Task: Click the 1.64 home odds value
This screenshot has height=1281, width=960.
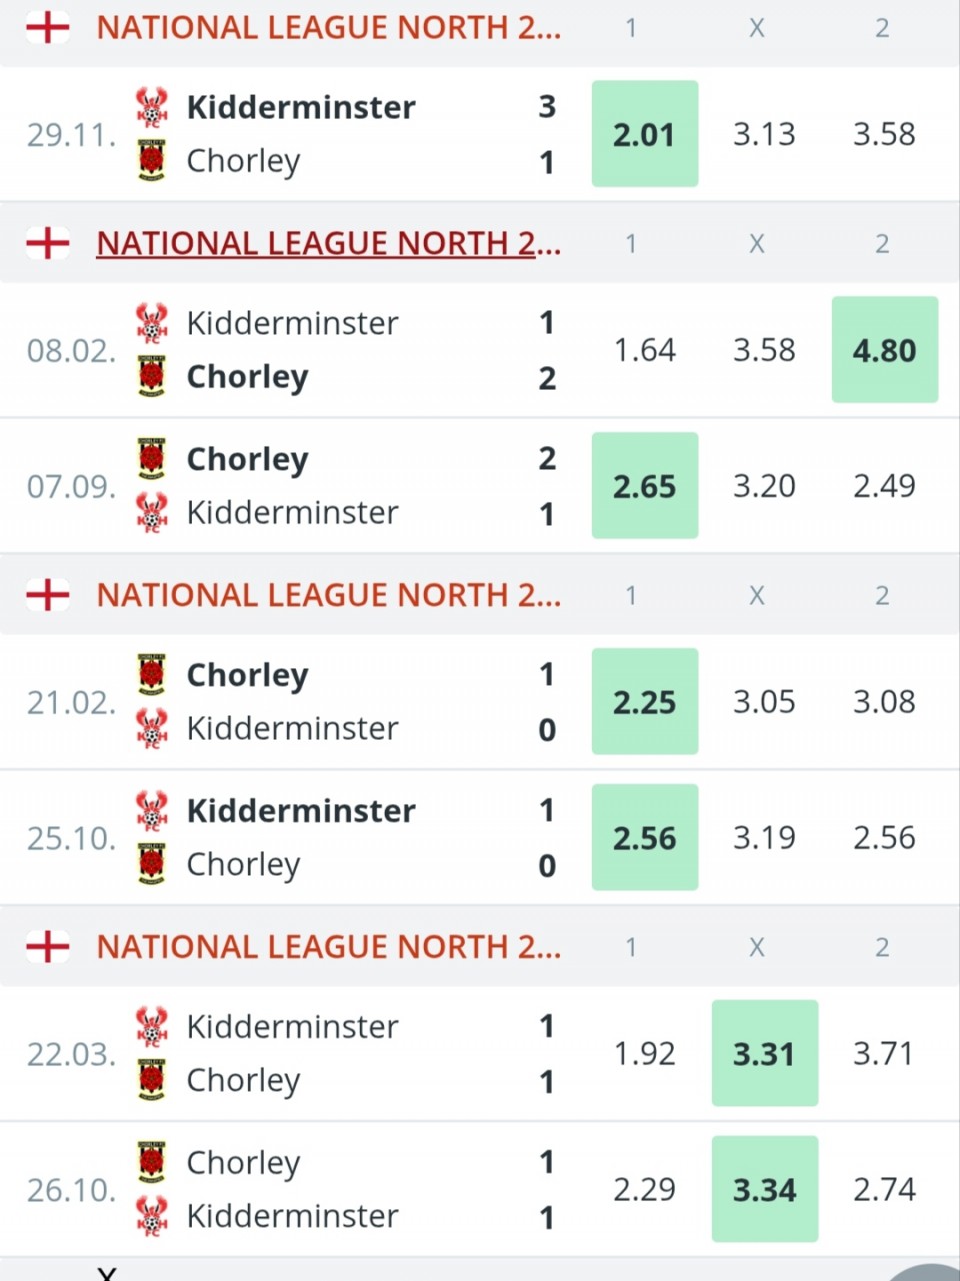Action: click(645, 350)
